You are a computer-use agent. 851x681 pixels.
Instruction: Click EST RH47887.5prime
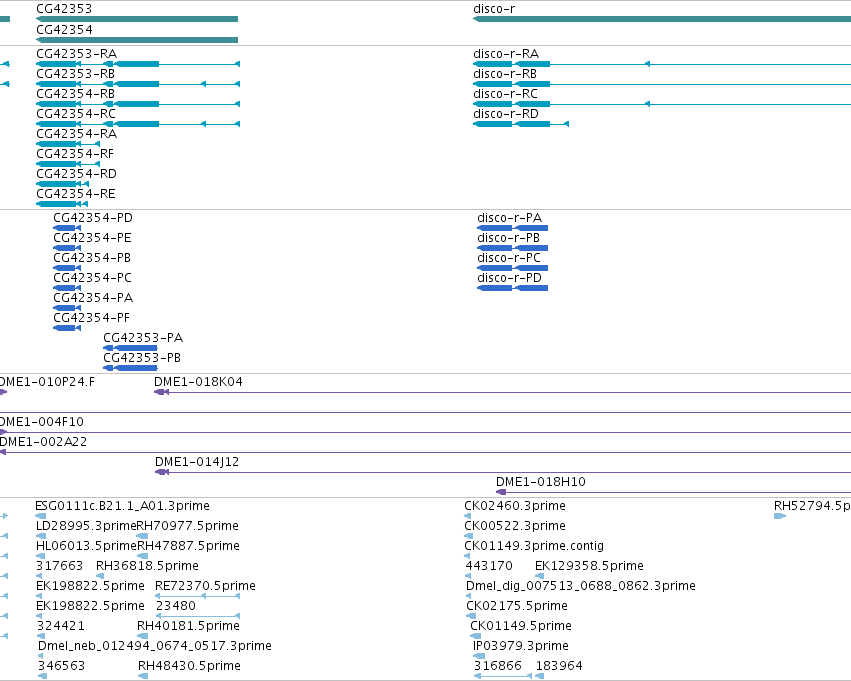188,546
